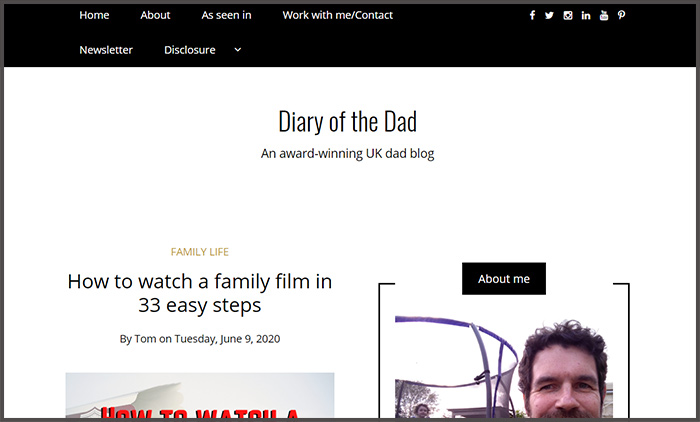Open the Pinterest social icon
The image size is (700, 422).
[x=621, y=16]
